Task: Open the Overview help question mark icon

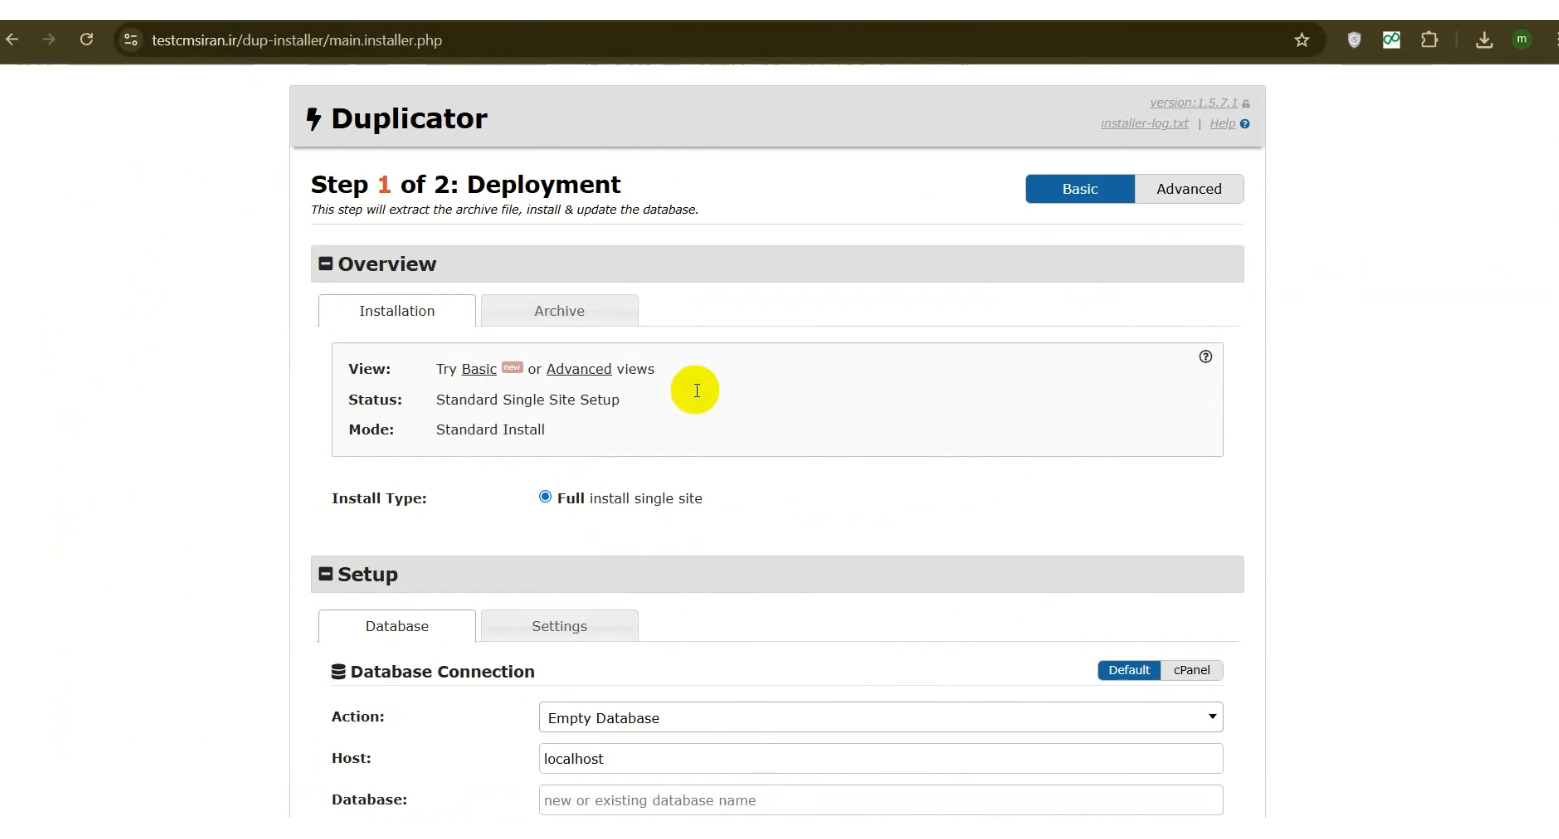Action: pos(1206,357)
